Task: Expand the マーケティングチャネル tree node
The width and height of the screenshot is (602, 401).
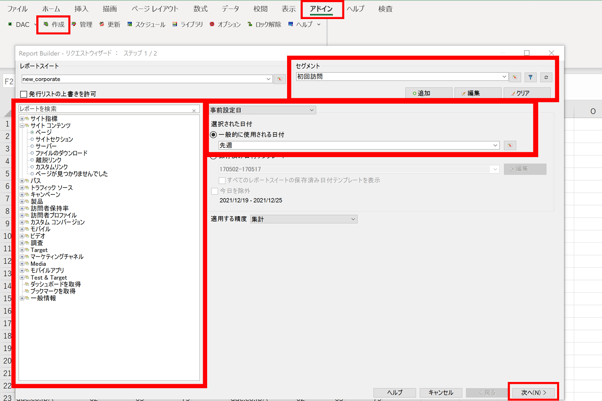Action: (x=22, y=257)
